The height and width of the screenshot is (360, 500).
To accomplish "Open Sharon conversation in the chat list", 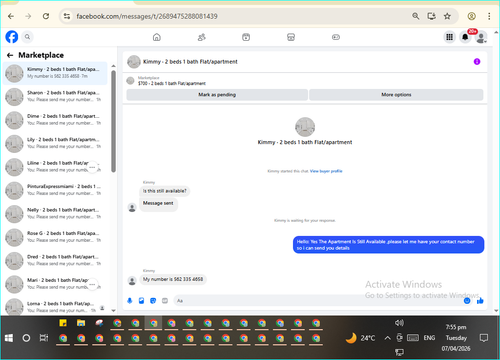I will click(55, 96).
